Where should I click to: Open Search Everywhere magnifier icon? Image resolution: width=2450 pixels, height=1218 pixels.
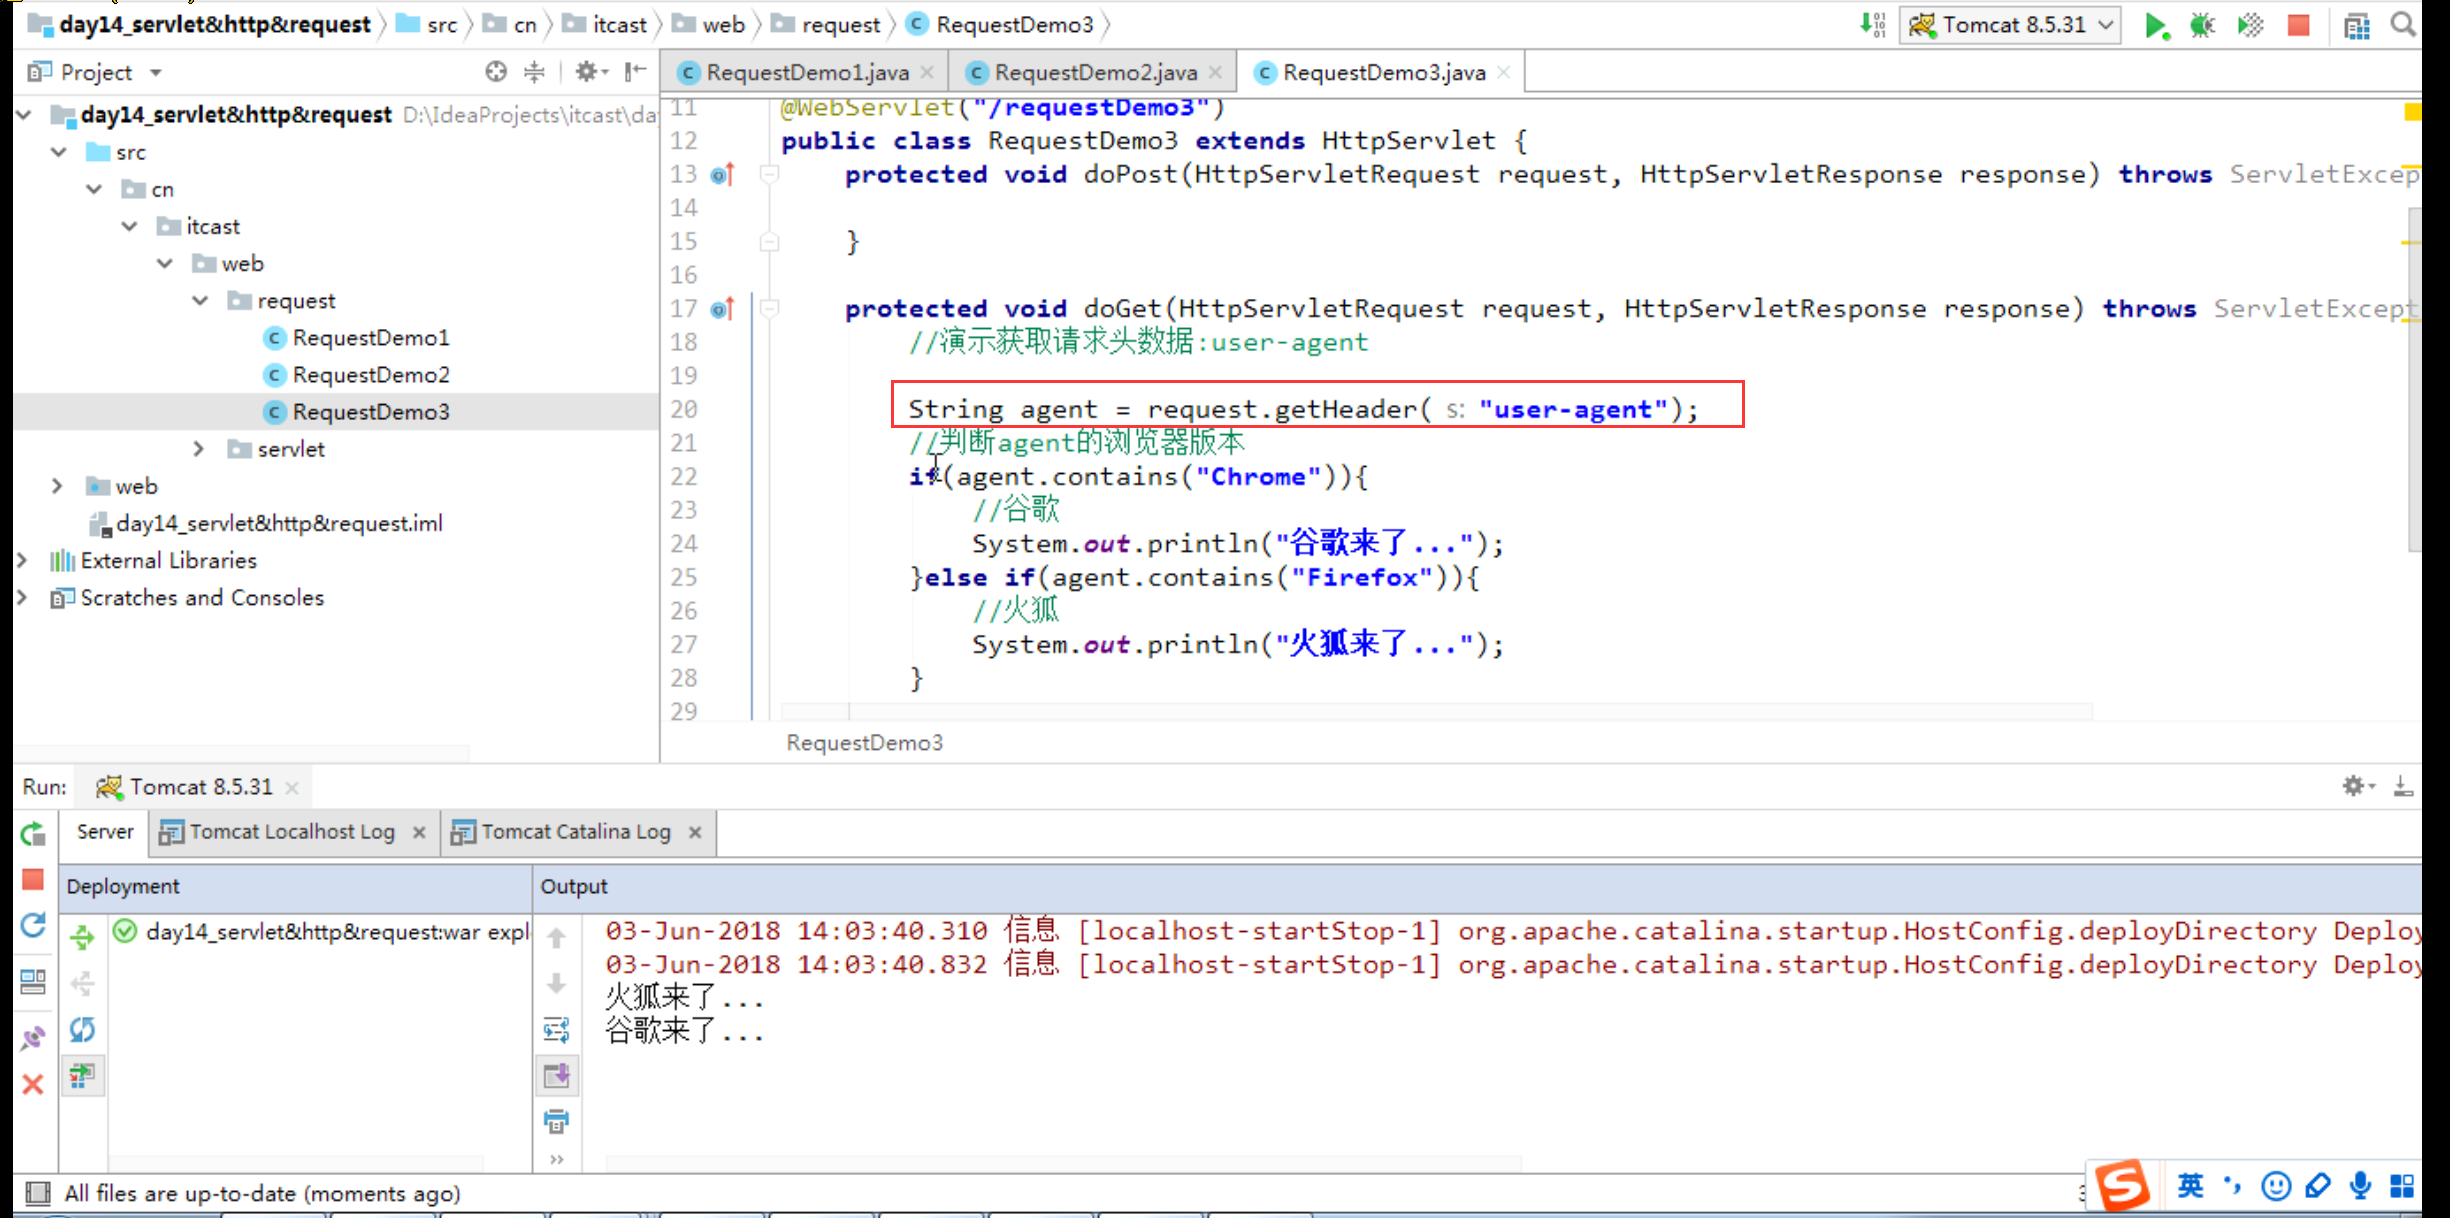click(2402, 25)
